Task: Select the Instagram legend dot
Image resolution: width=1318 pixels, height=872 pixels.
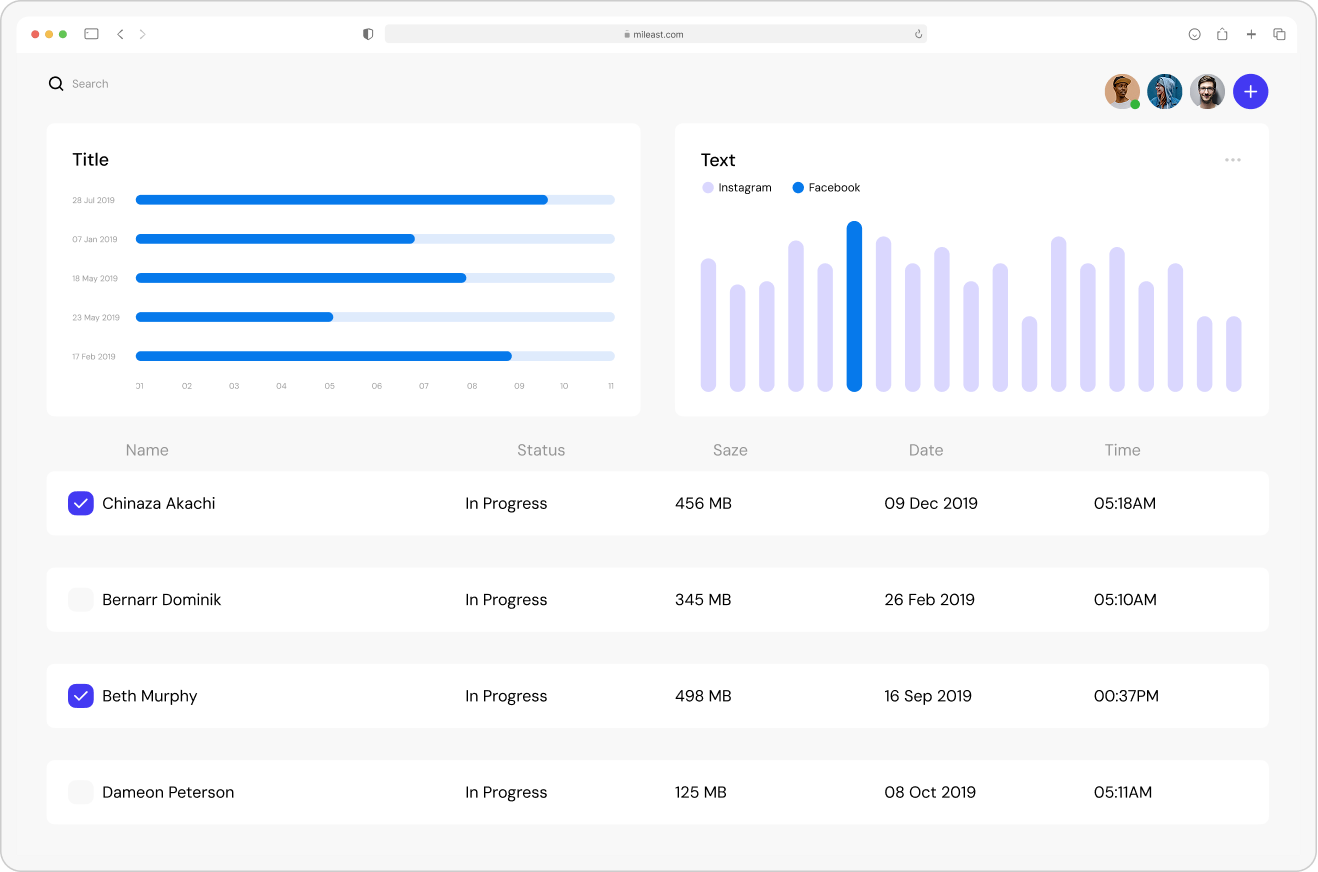Action: [708, 187]
